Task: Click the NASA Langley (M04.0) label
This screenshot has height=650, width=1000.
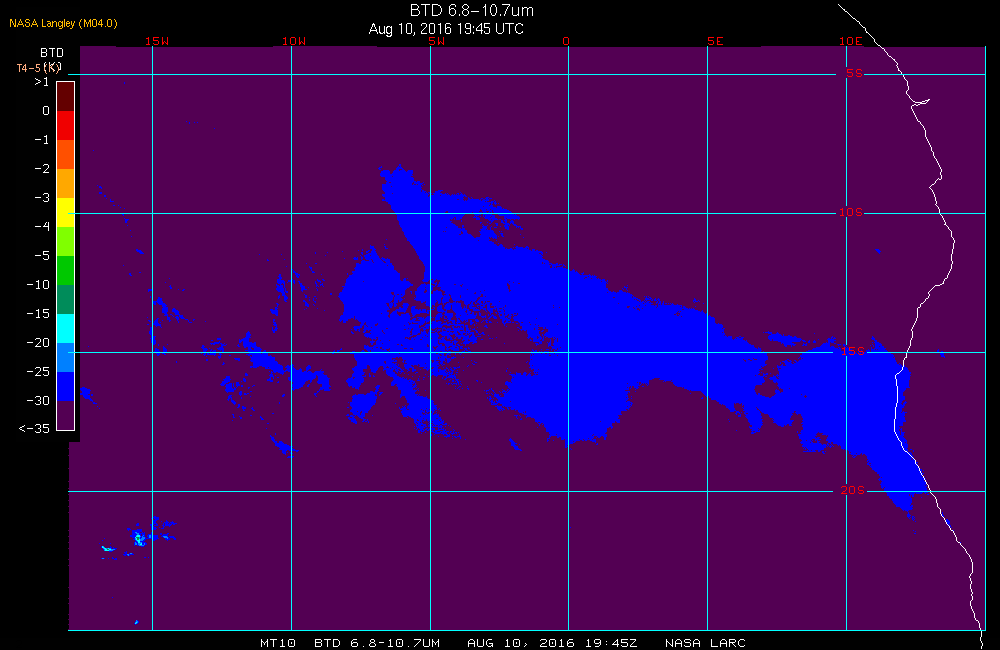Action: (x=63, y=24)
